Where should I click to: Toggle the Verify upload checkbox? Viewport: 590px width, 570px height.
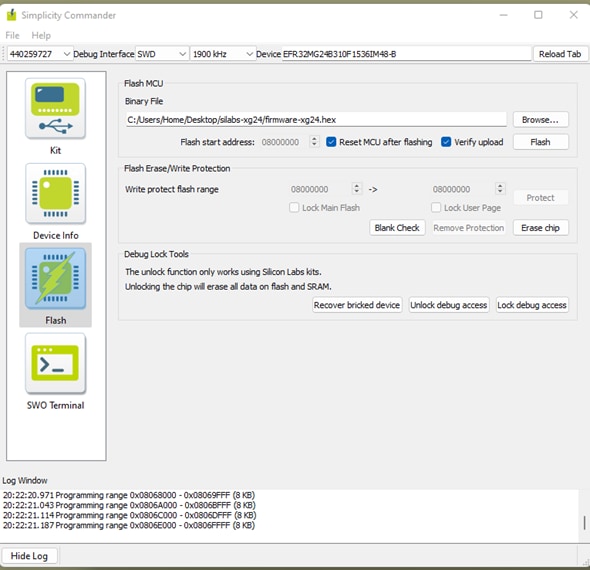point(446,142)
